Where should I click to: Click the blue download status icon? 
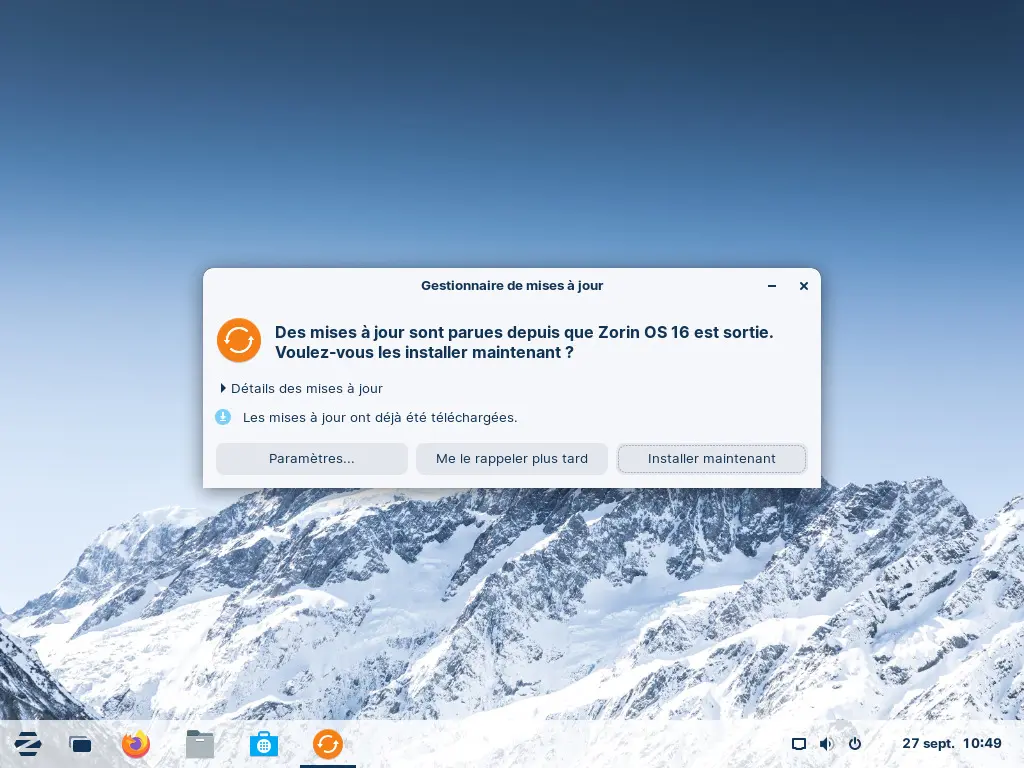pos(223,417)
